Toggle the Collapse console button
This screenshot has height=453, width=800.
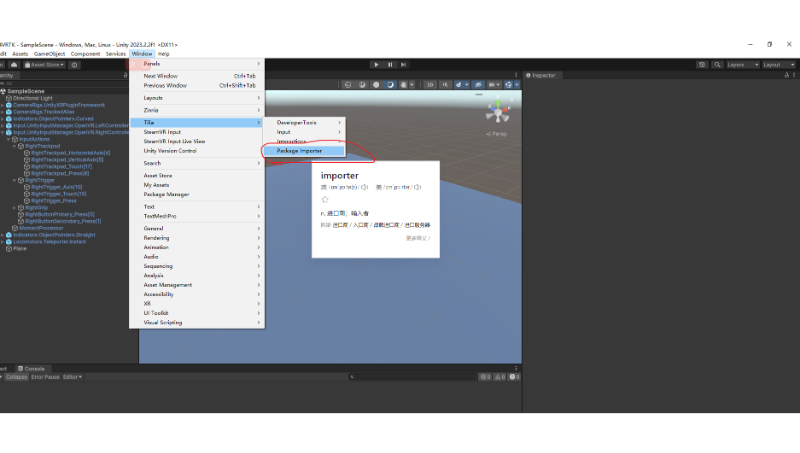click(x=16, y=377)
